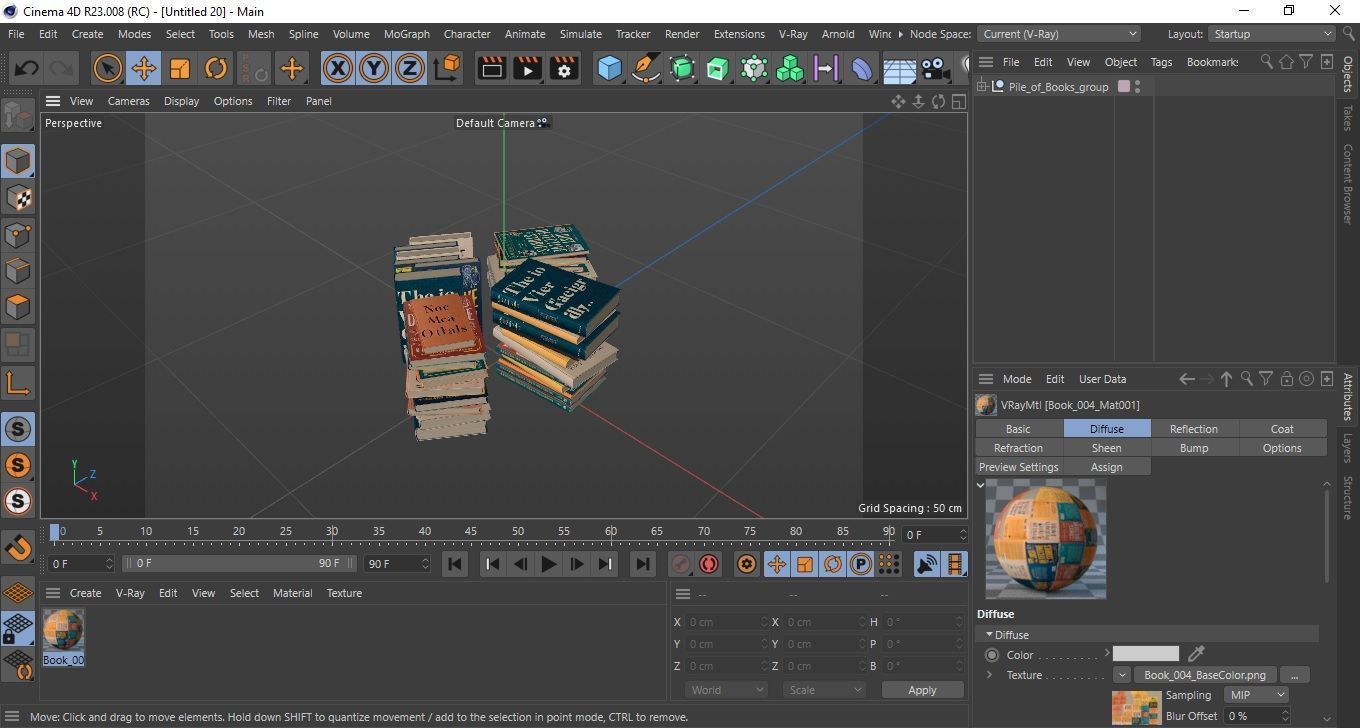Switch to Texture mode checkerboard icon
1360x728 pixels.
(x=18, y=198)
